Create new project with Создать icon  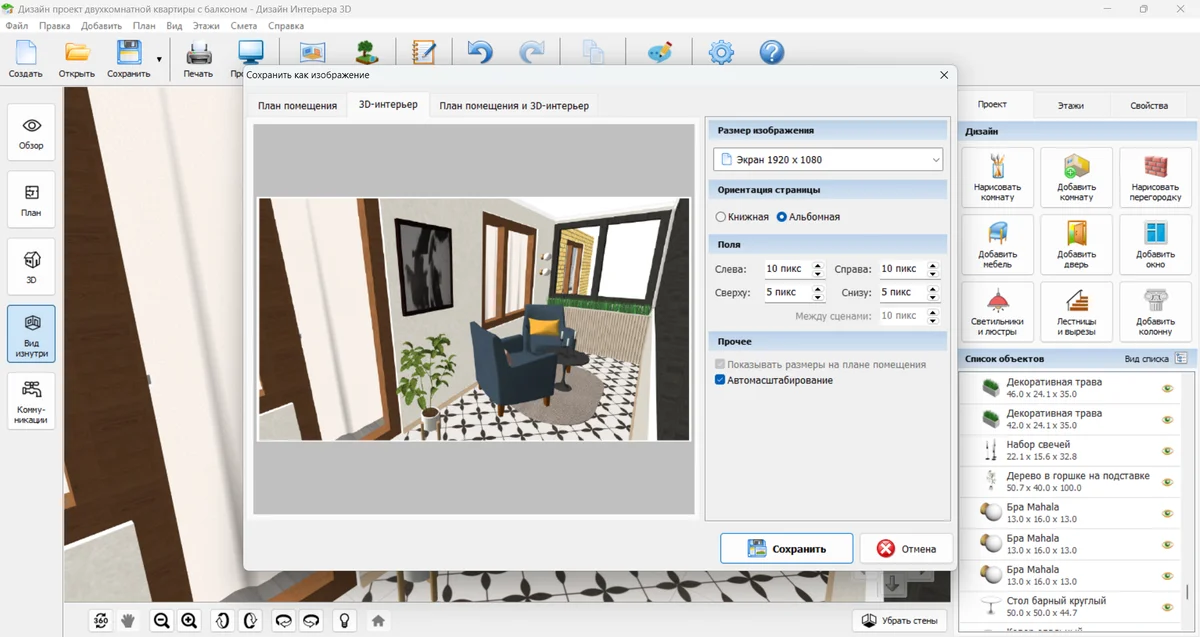coord(25,58)
